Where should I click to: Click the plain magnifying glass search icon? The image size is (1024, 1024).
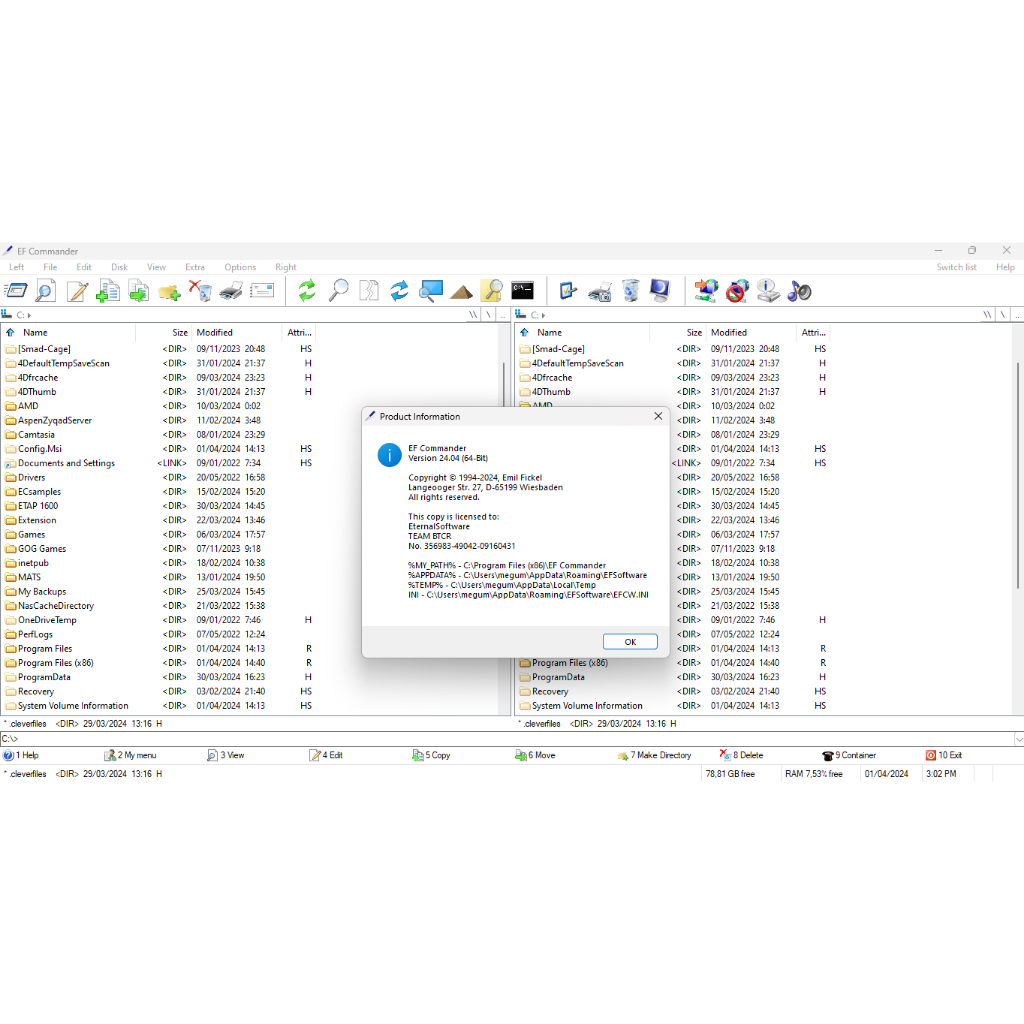[338, 291]
